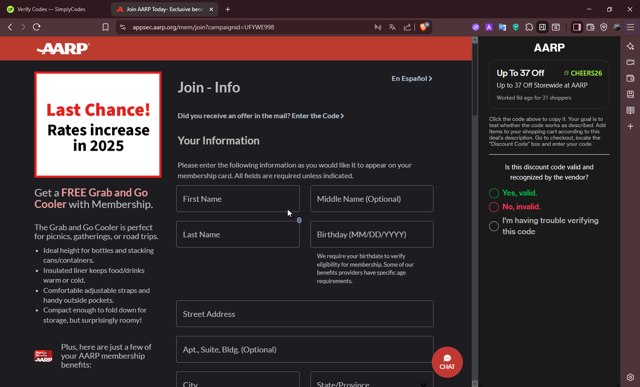640x387 pixels.
Task: Open the purple checkmark extension icon
Action: 476,27
